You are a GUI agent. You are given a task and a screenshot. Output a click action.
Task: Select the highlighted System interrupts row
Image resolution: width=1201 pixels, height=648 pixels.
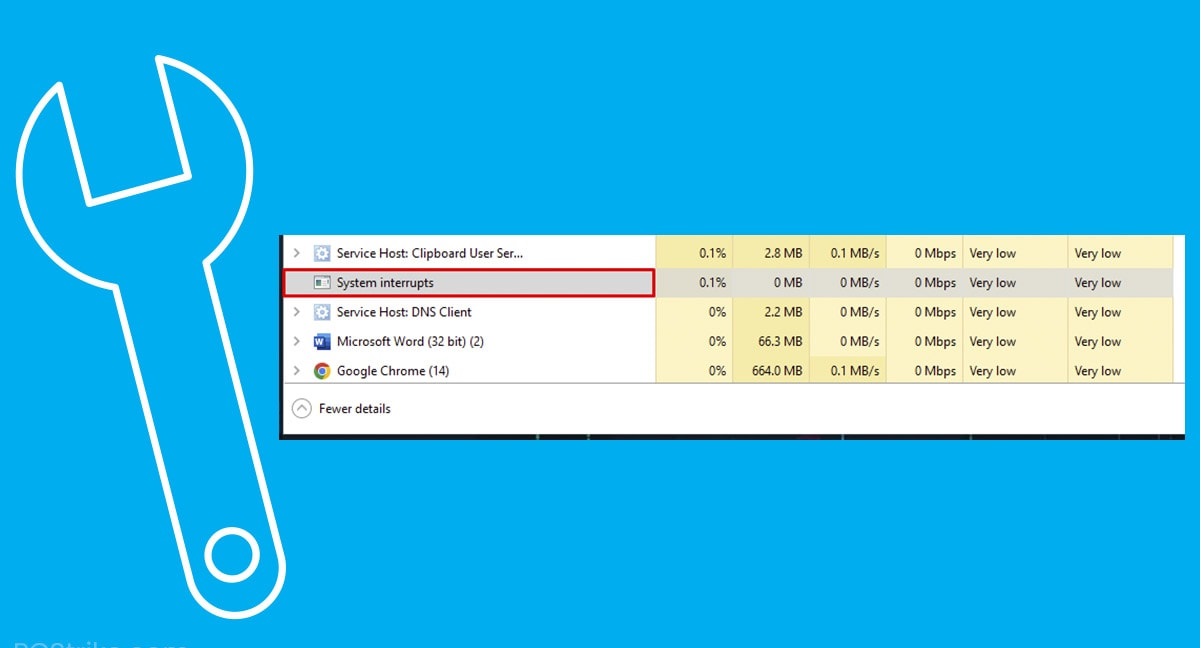click(x=470, y=282)
